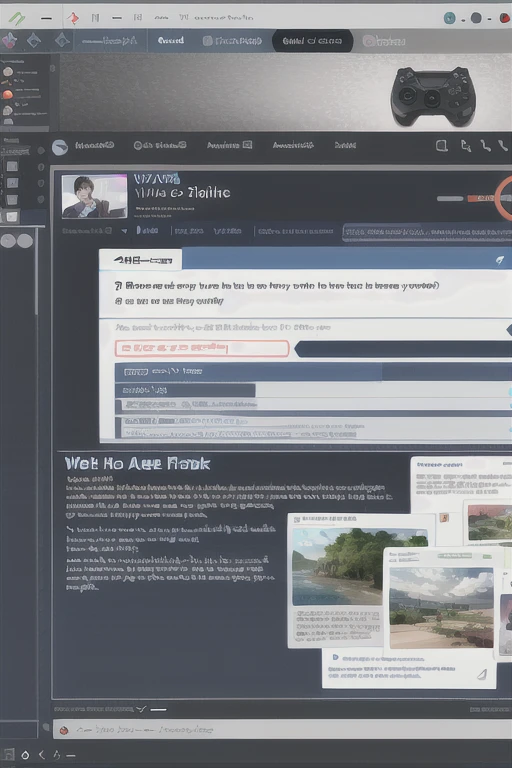Click the pin icon on blue panel header
Image resolution: width=512 pixels, height=768 pixels.
pos(499,260)
